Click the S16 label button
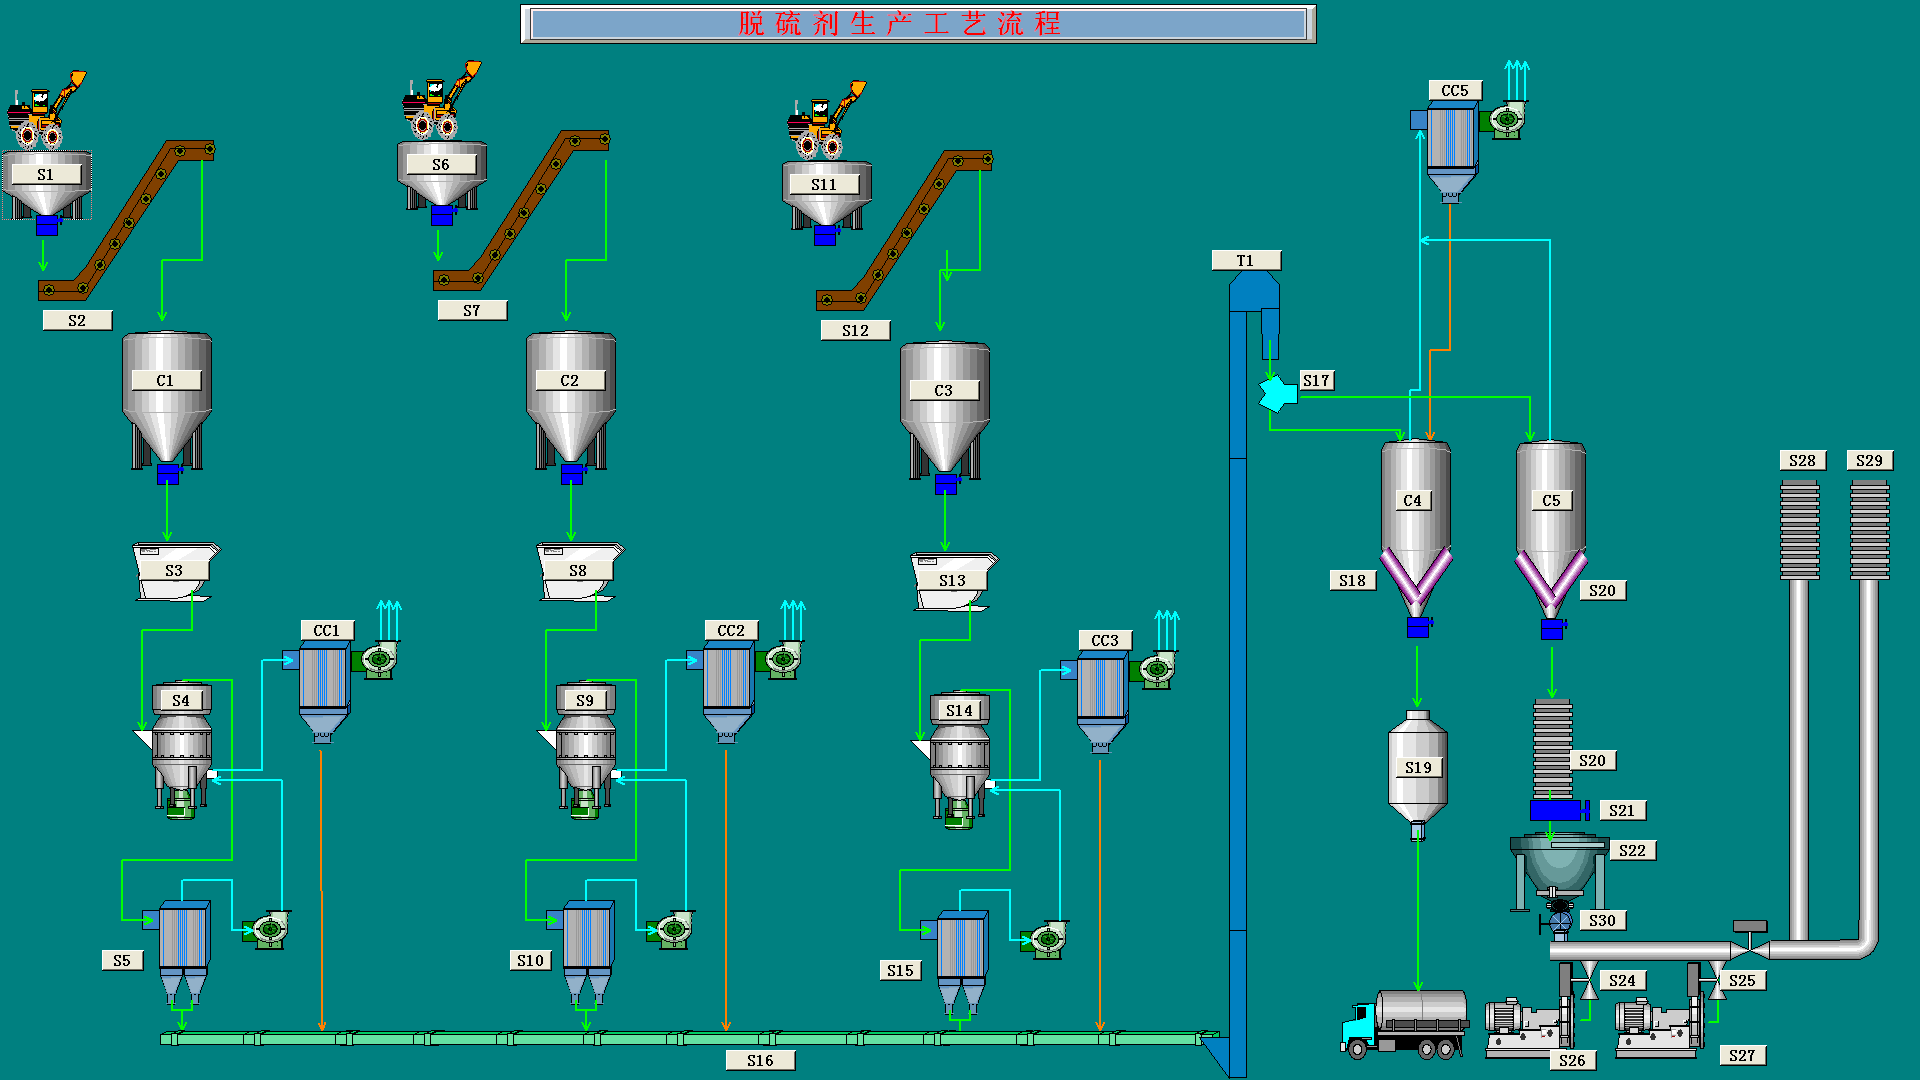This screenshot has width=1920, height=1080. click(760, 1060)
